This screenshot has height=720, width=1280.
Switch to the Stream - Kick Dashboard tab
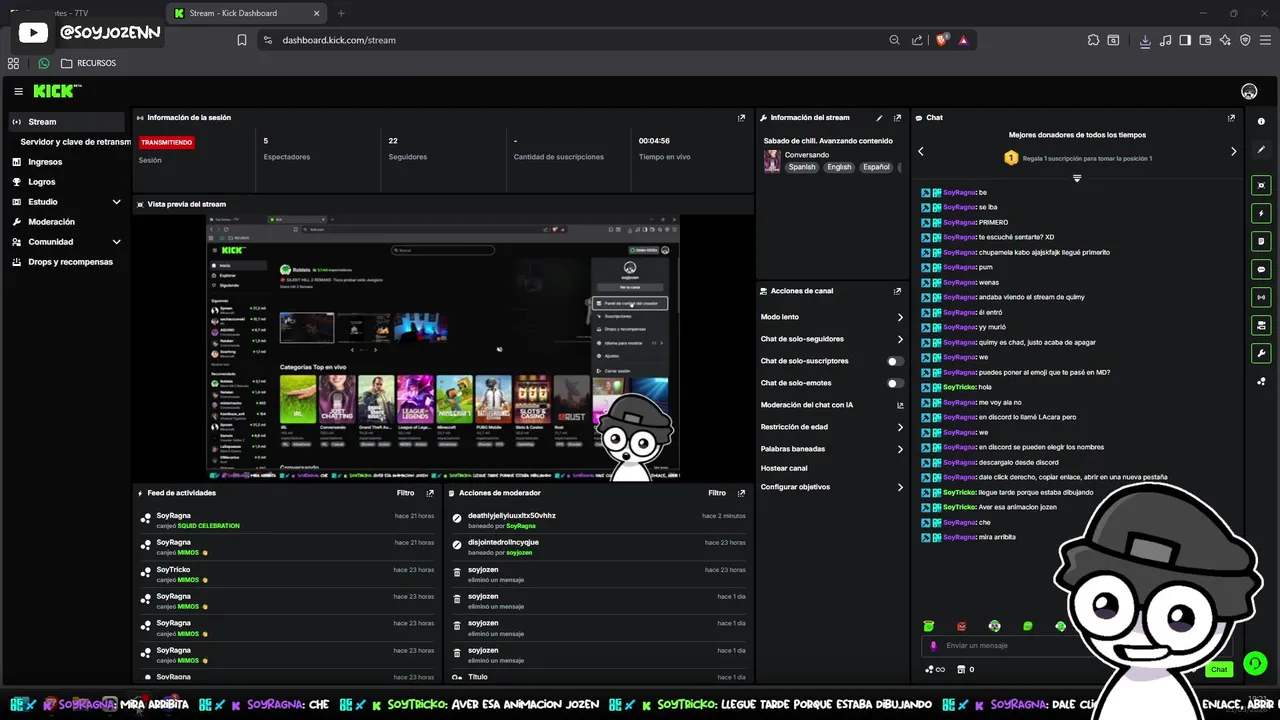click(x=245, y=13)
